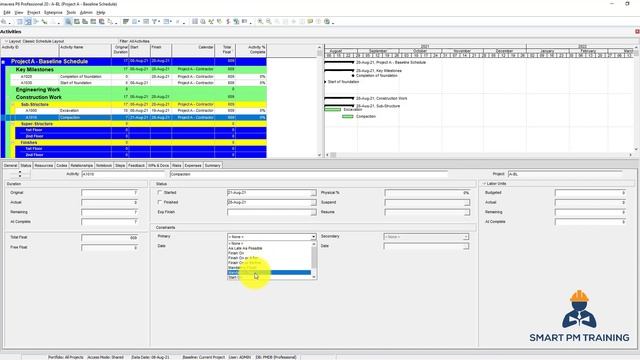Click the Gantt chart horizontal scrollbar thumb
This screenshot has width=640, height=360.
333,155
